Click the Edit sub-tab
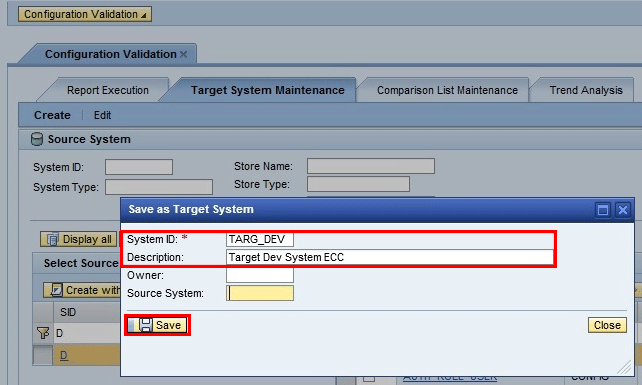The height and width of the screenshot is (385, 642). [x=102, y=115]
